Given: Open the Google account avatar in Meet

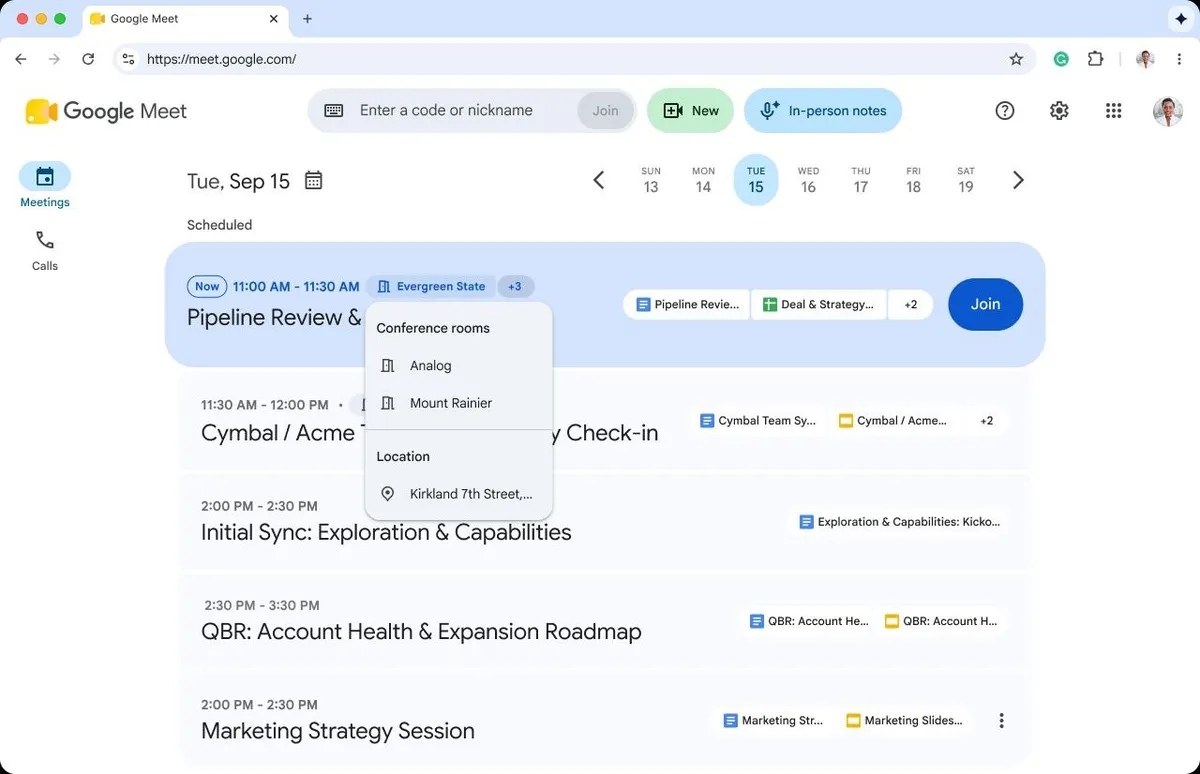Looking at the screenshot, I should (1167, 111).
